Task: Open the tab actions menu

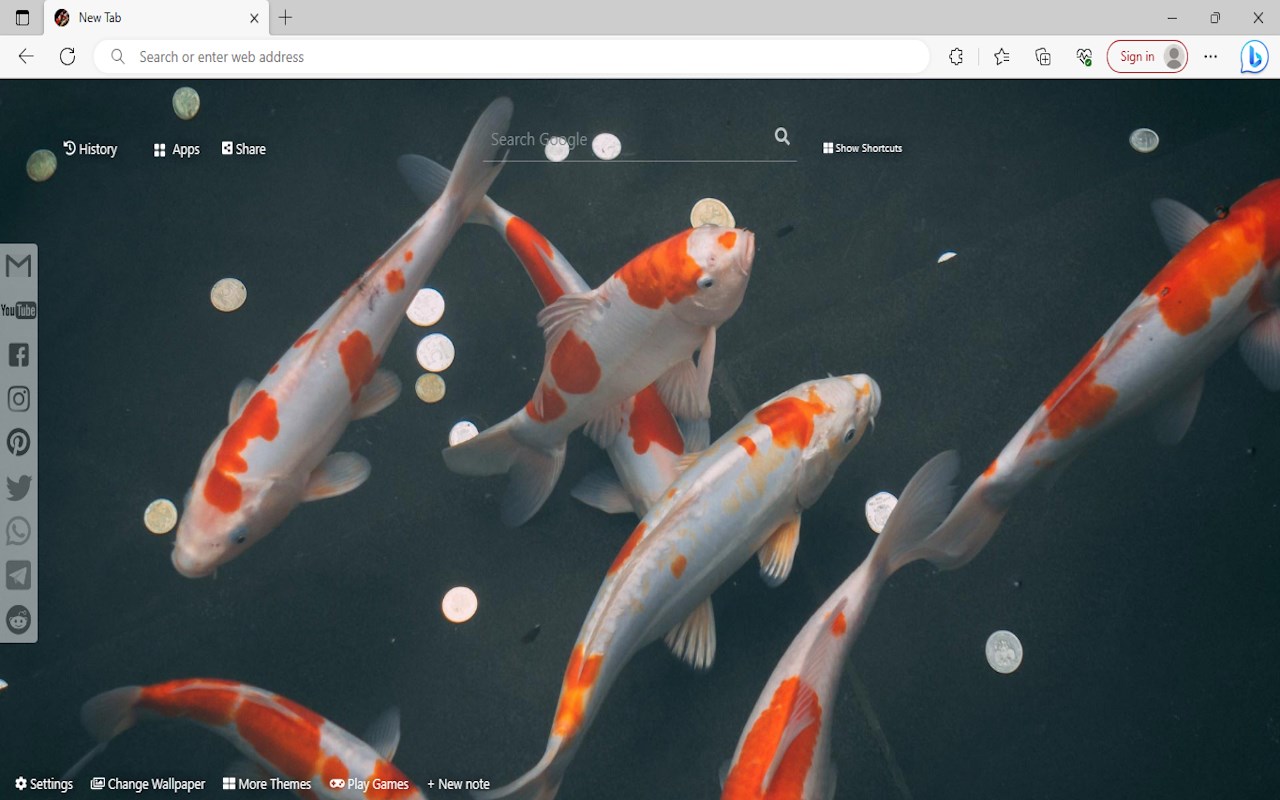Action: [22, 18]
